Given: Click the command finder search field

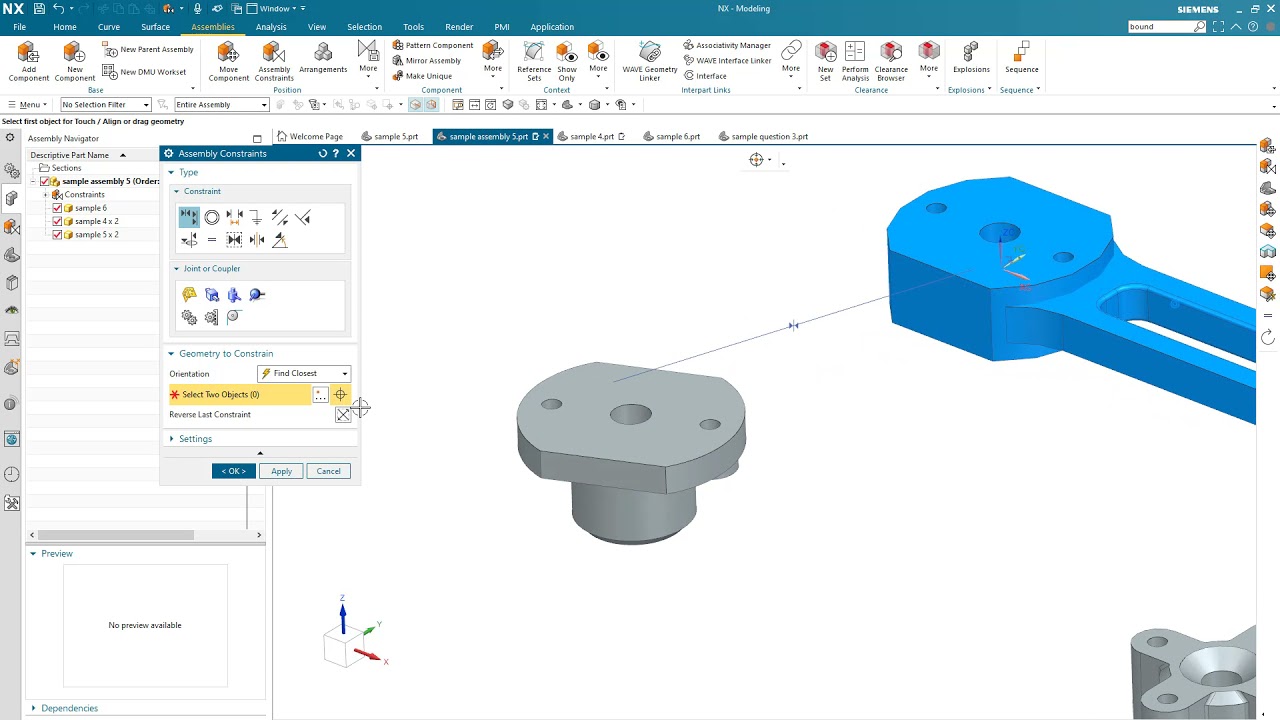Looking at the screenshot, I should [x=1160, y=26].
